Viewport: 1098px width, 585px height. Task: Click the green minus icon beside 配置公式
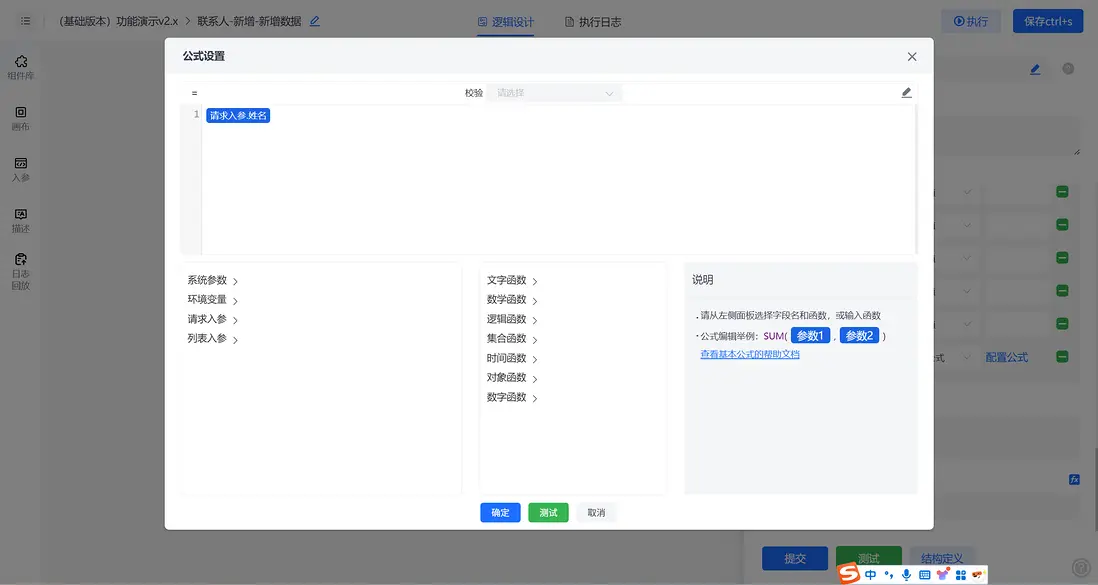[1062, 357]
